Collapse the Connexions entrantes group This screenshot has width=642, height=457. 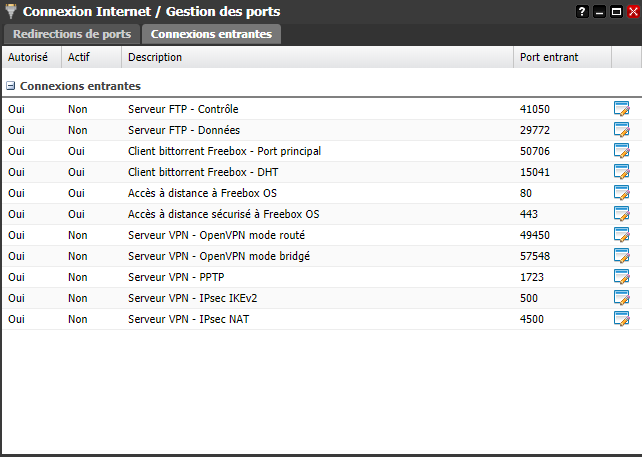11,87
